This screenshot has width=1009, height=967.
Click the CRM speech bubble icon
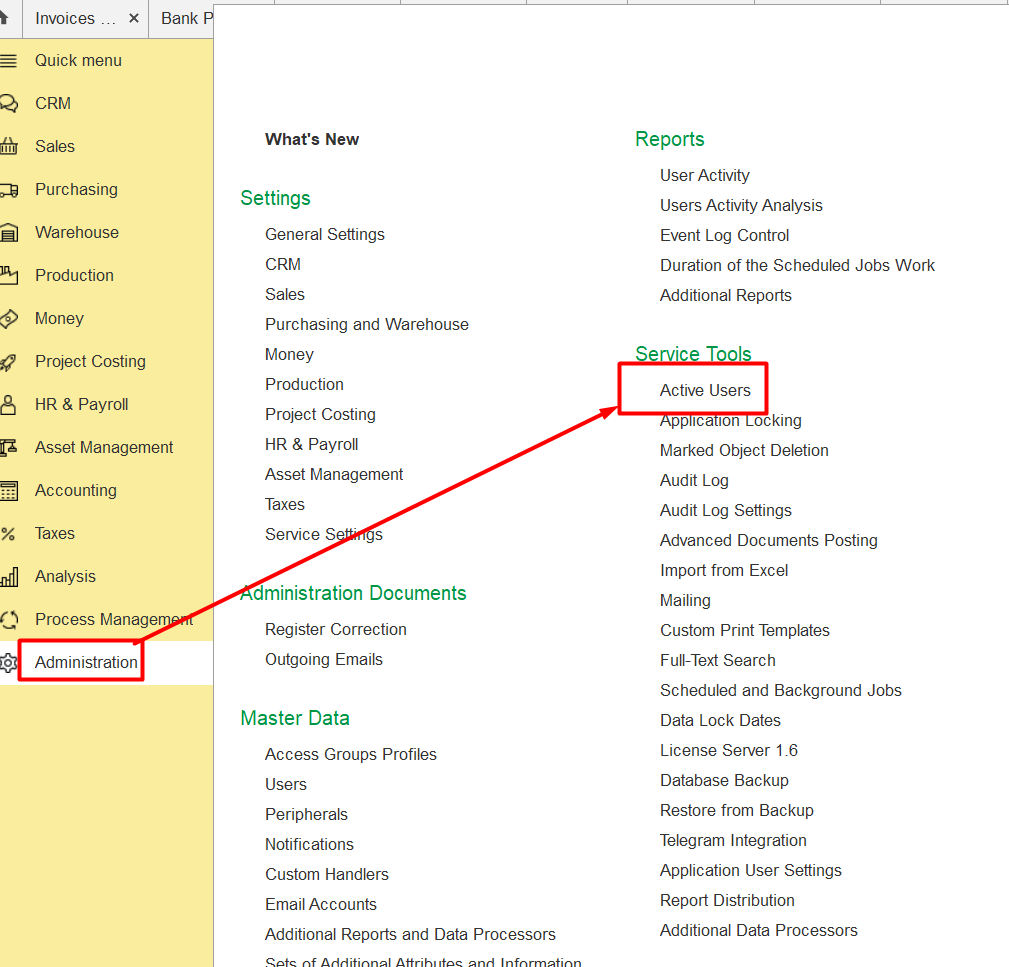tap(8, 103)
